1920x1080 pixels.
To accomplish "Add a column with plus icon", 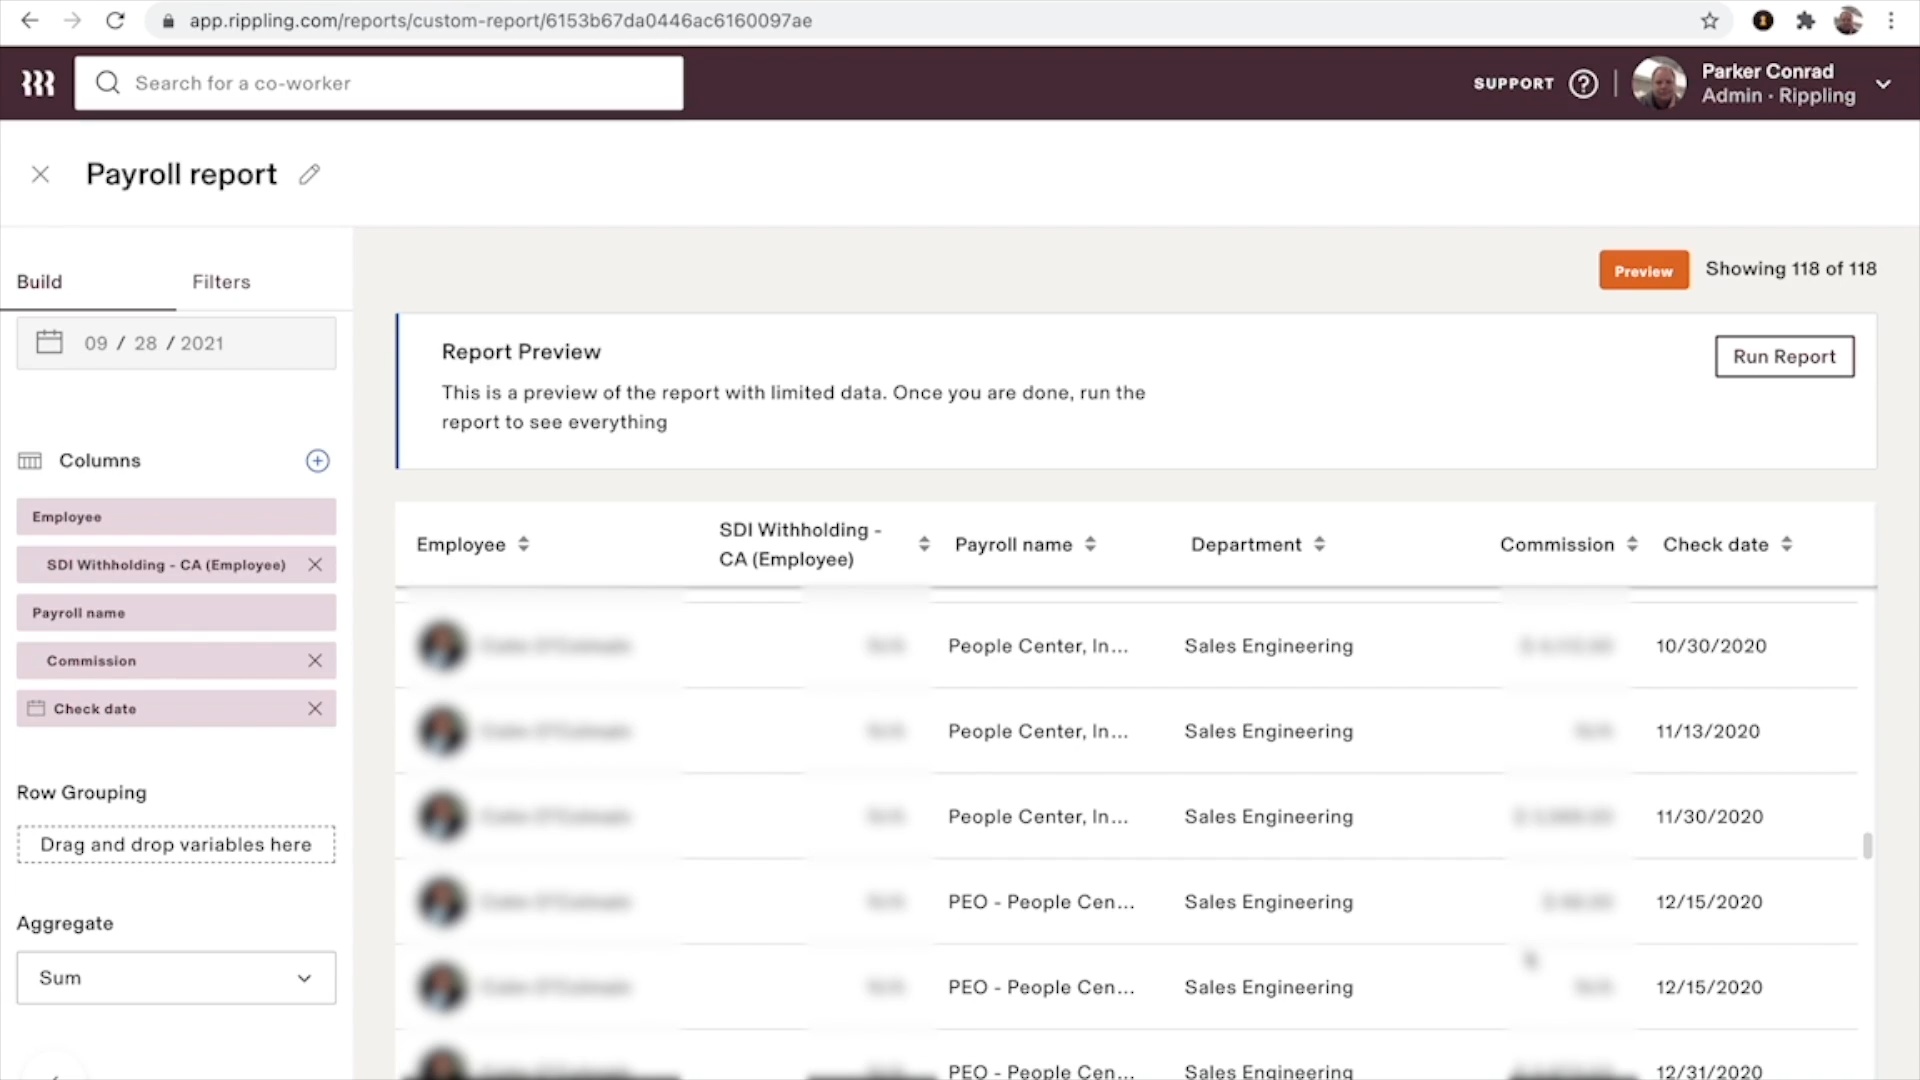I will pyautogui.click(x=317, y=461).
